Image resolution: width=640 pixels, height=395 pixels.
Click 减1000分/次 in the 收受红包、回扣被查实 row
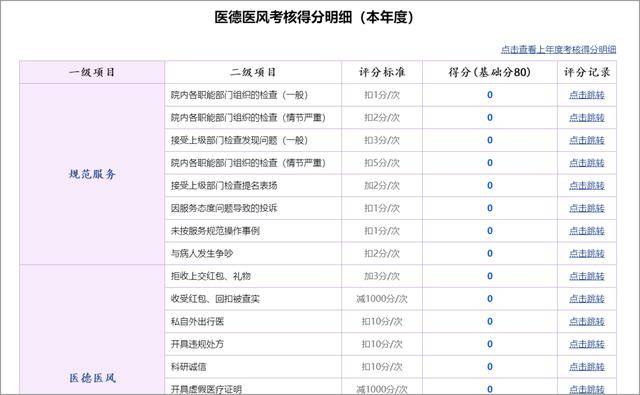coord(382,299)
